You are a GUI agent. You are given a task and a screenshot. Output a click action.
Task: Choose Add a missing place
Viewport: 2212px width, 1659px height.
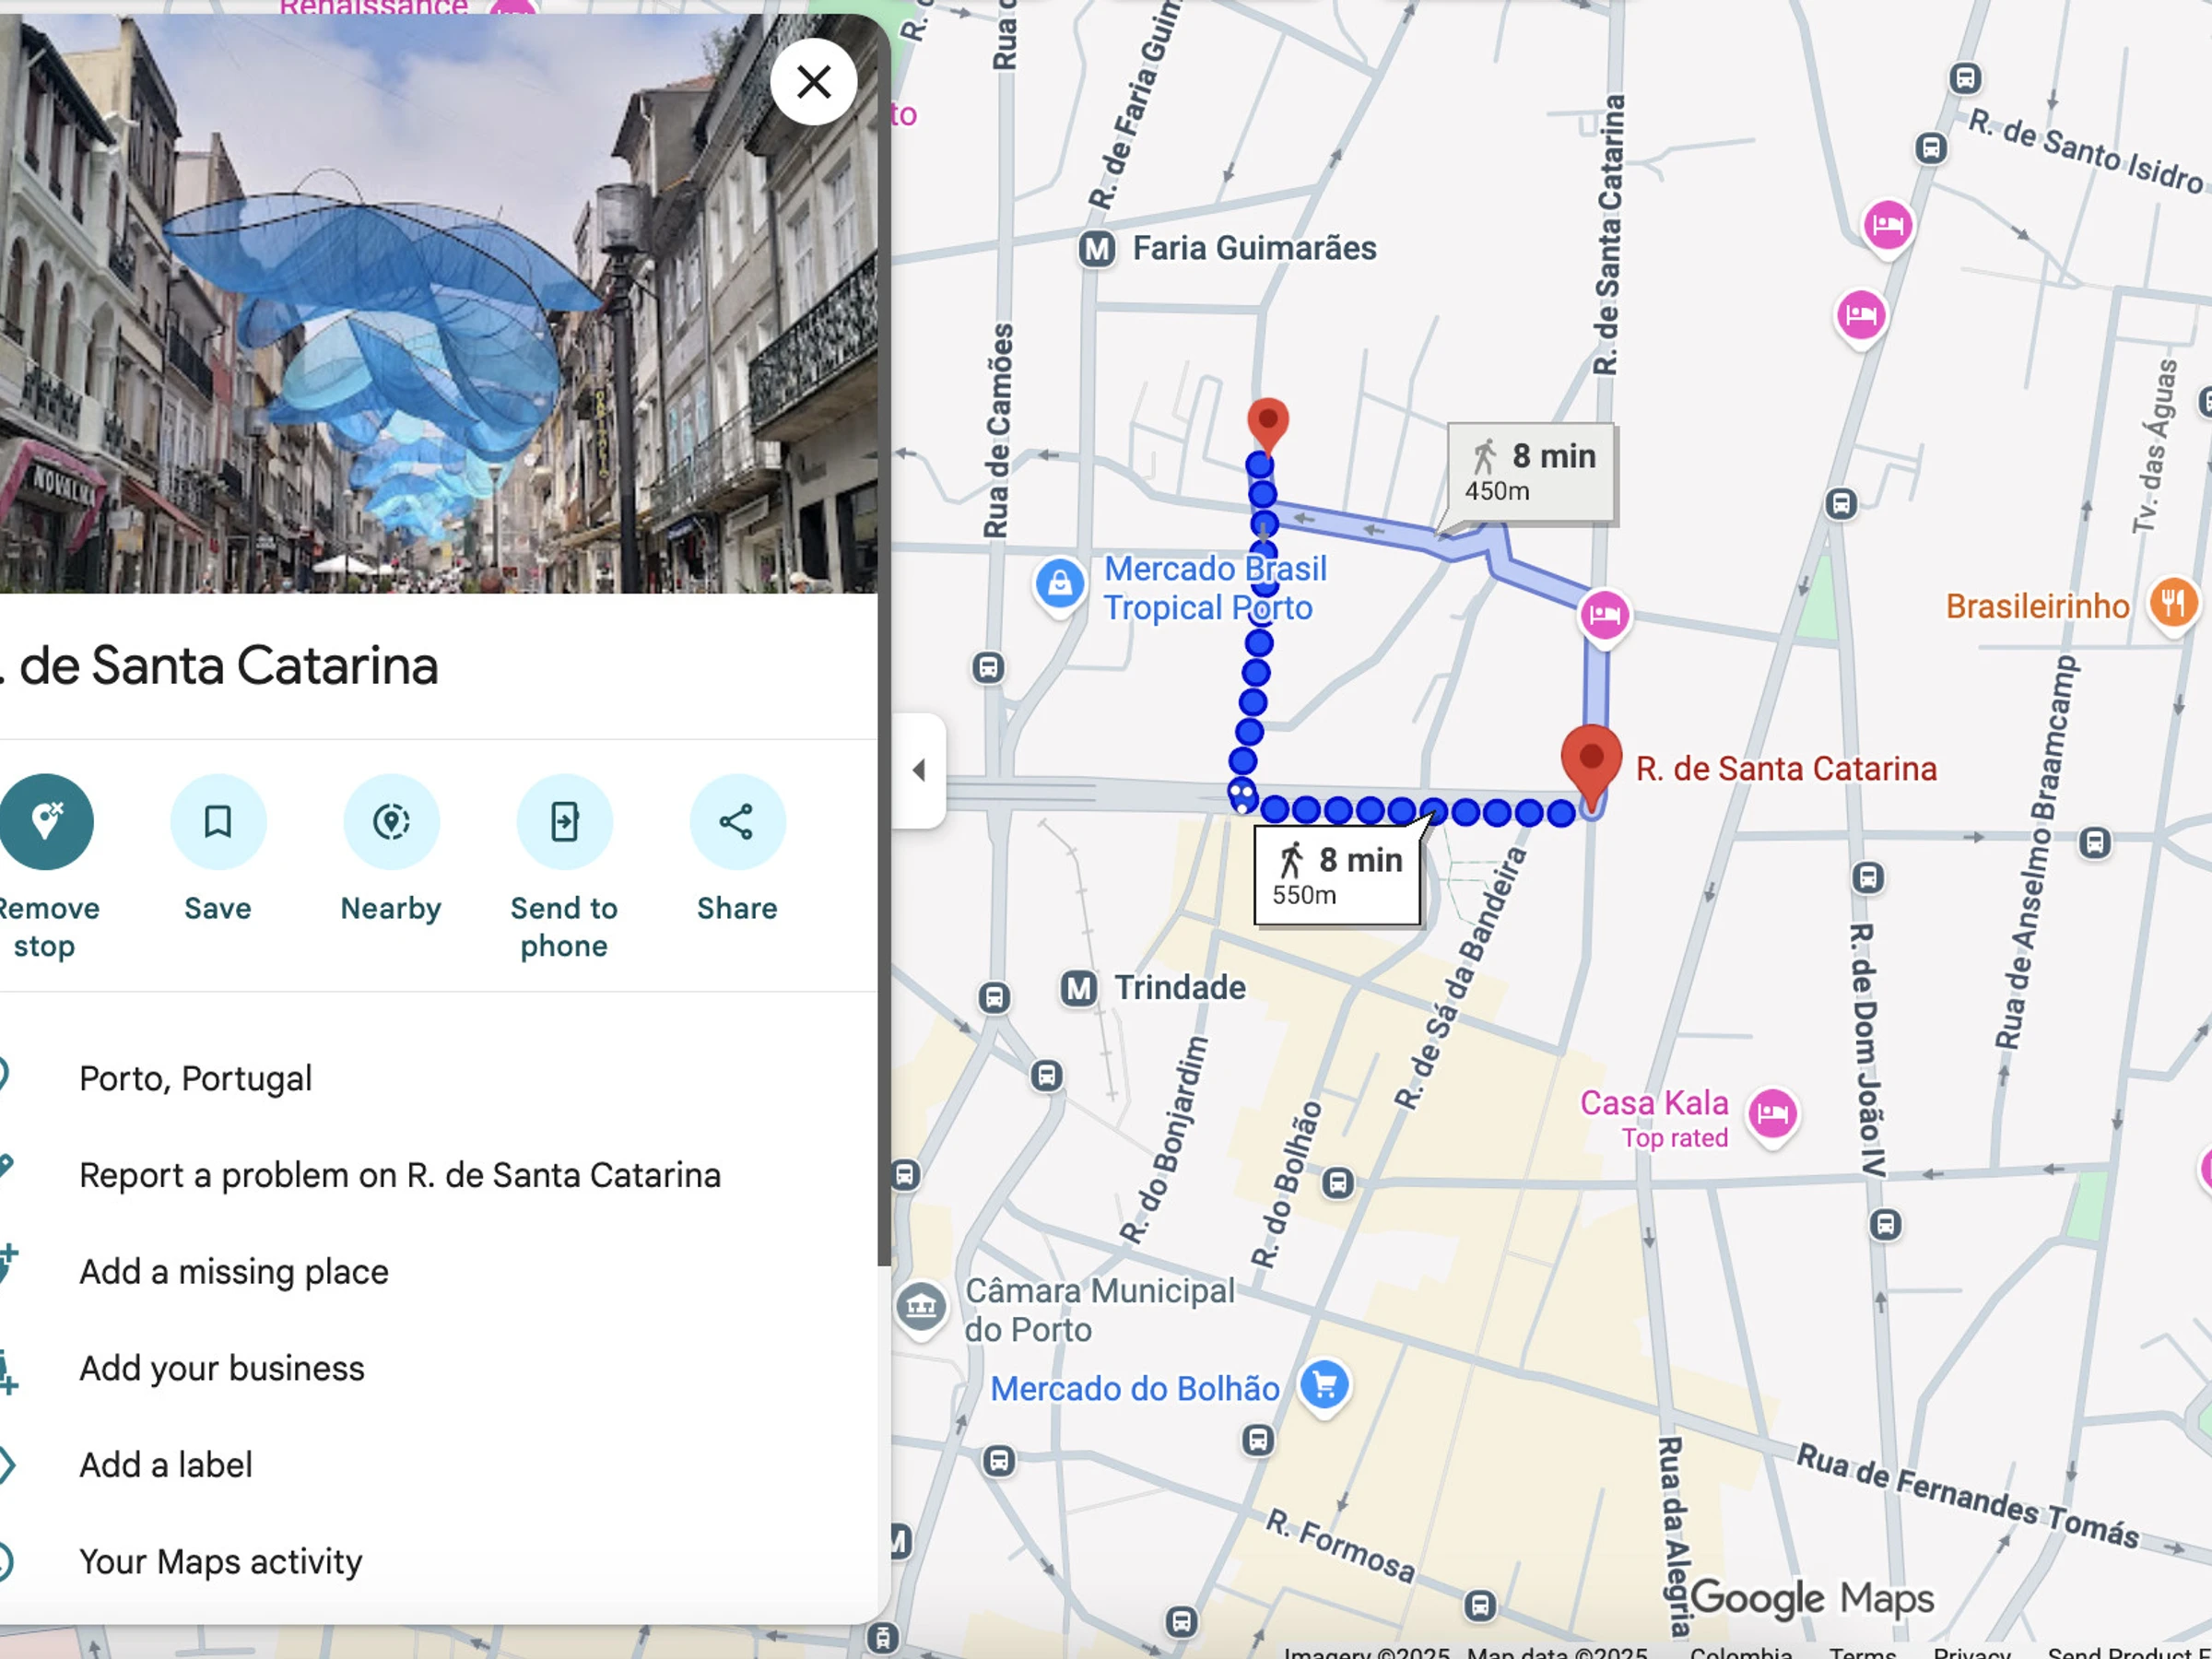tap(234, 1271)
